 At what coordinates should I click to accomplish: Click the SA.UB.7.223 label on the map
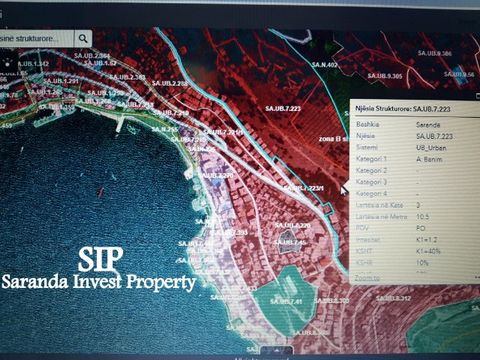(283, 108)
